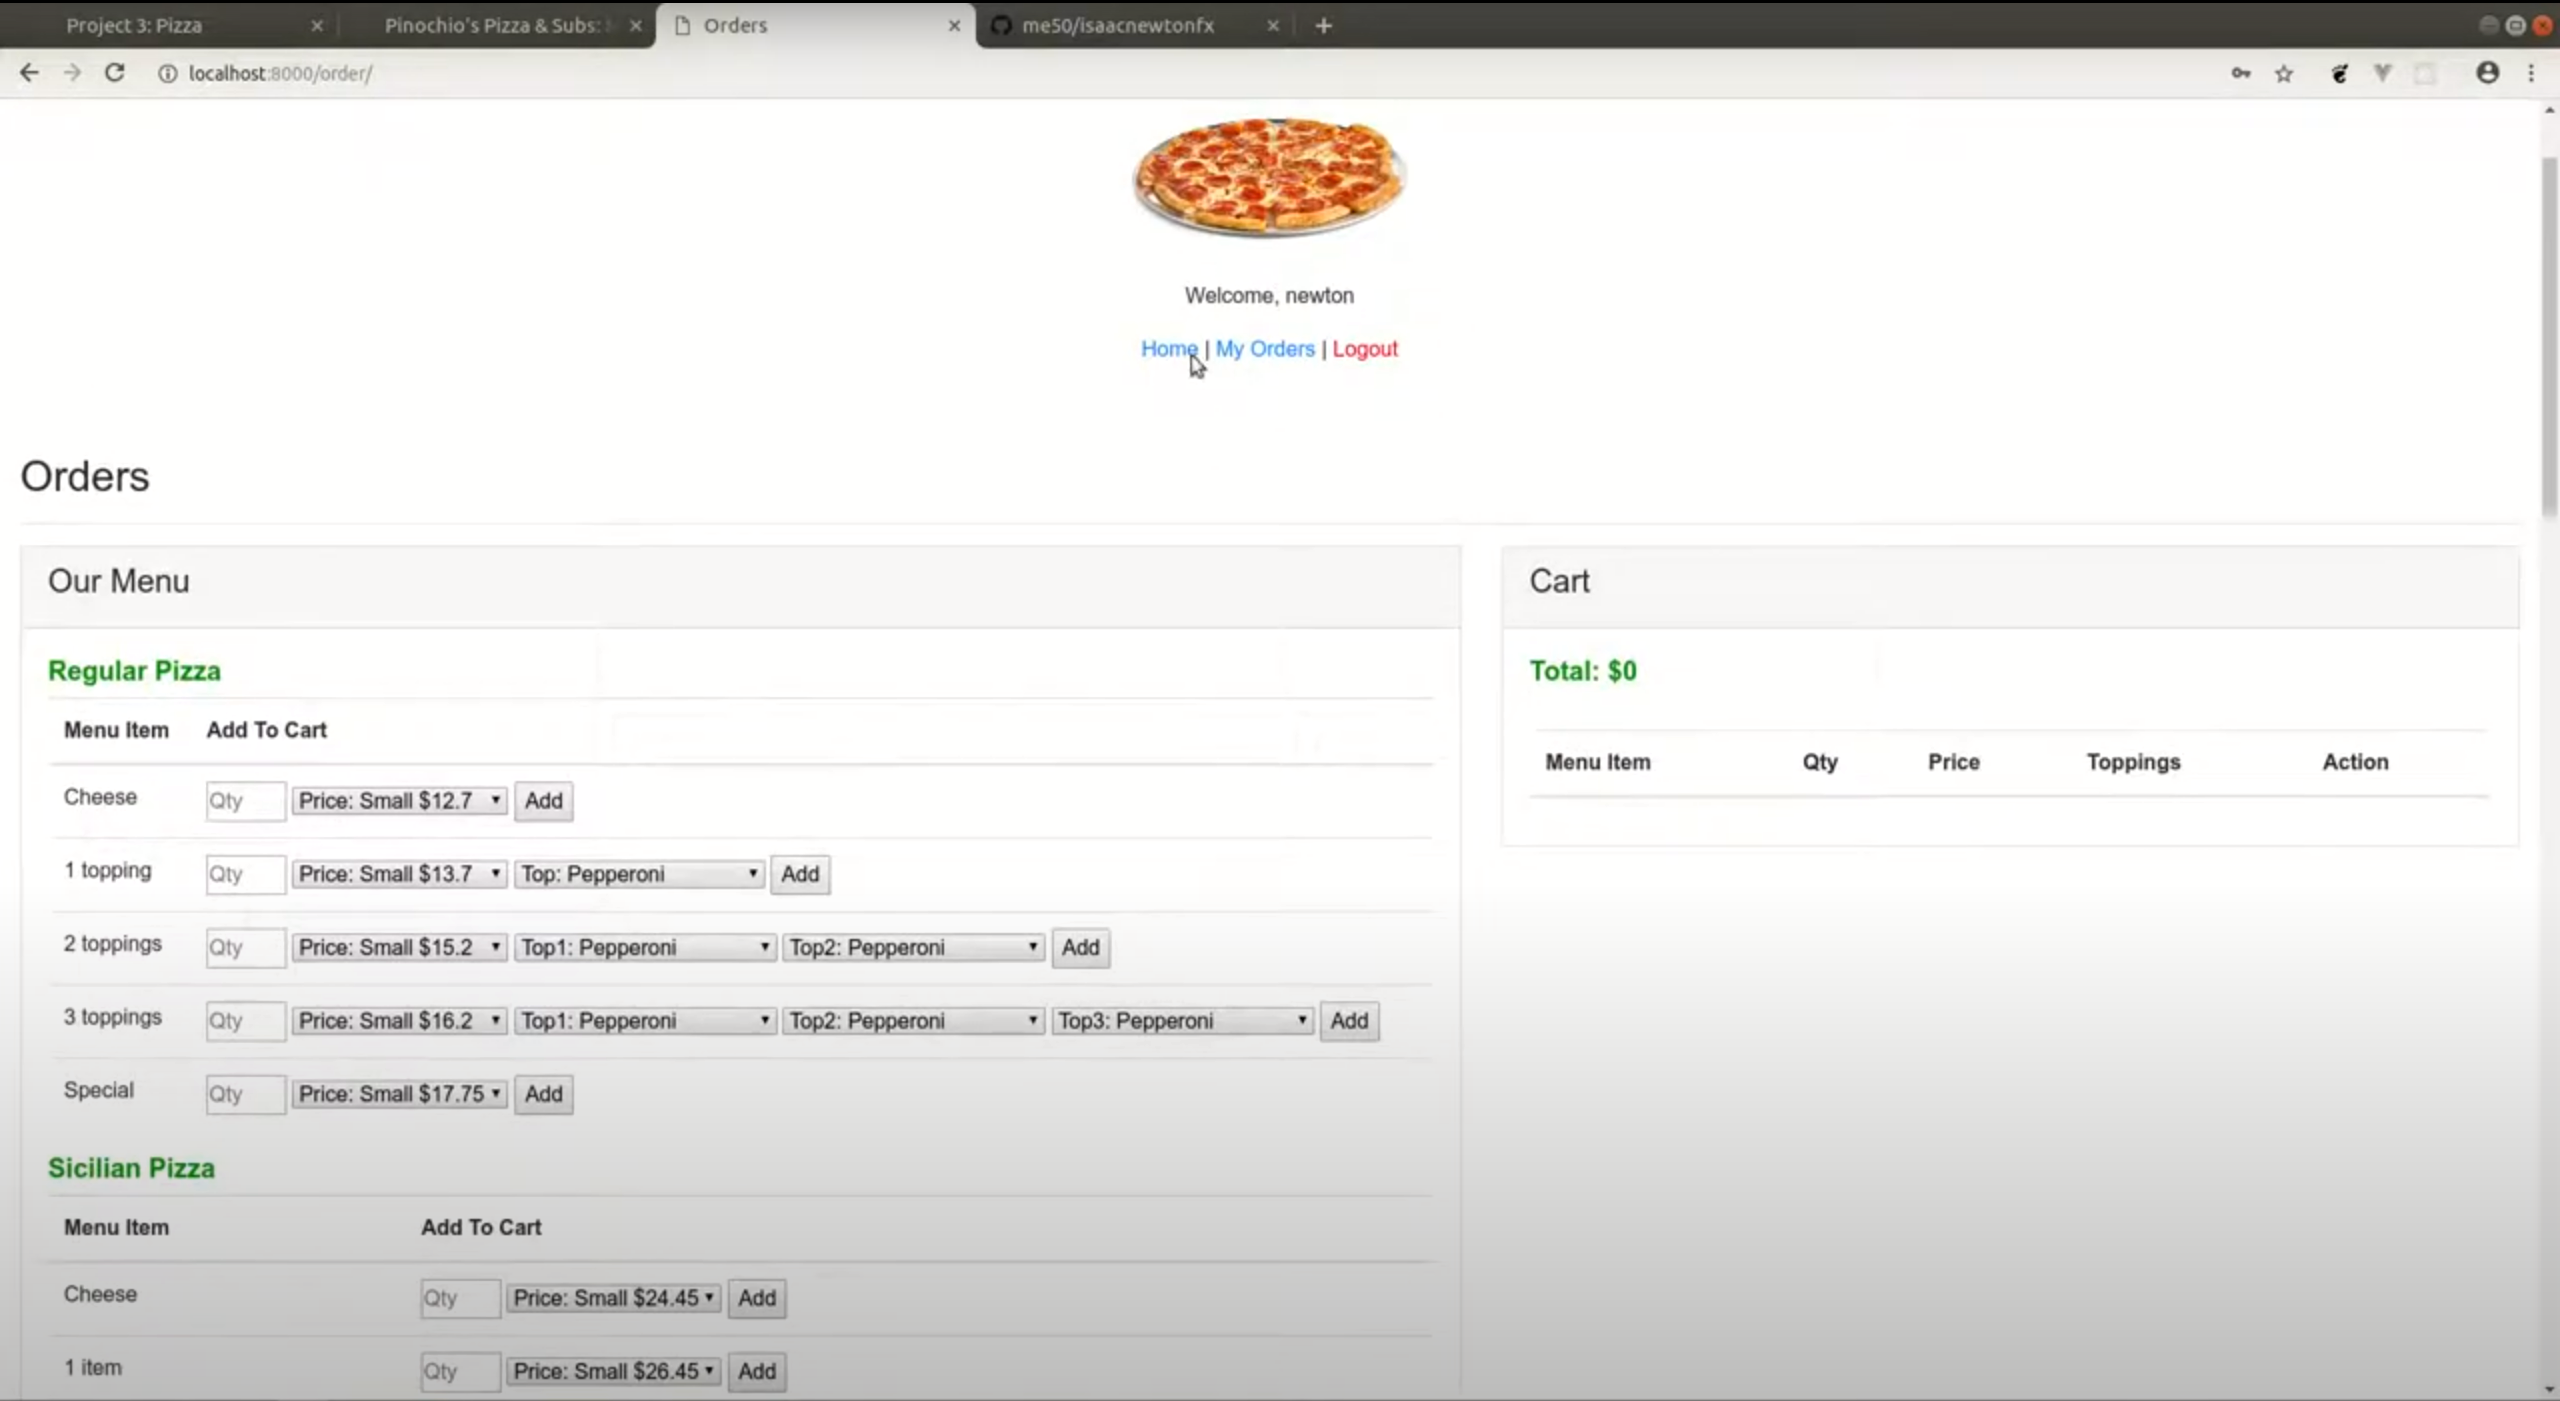Screen dimensions: 2560x1401
Task: Add 2 toppings pizza to cart
Action: coord(1080,948)
